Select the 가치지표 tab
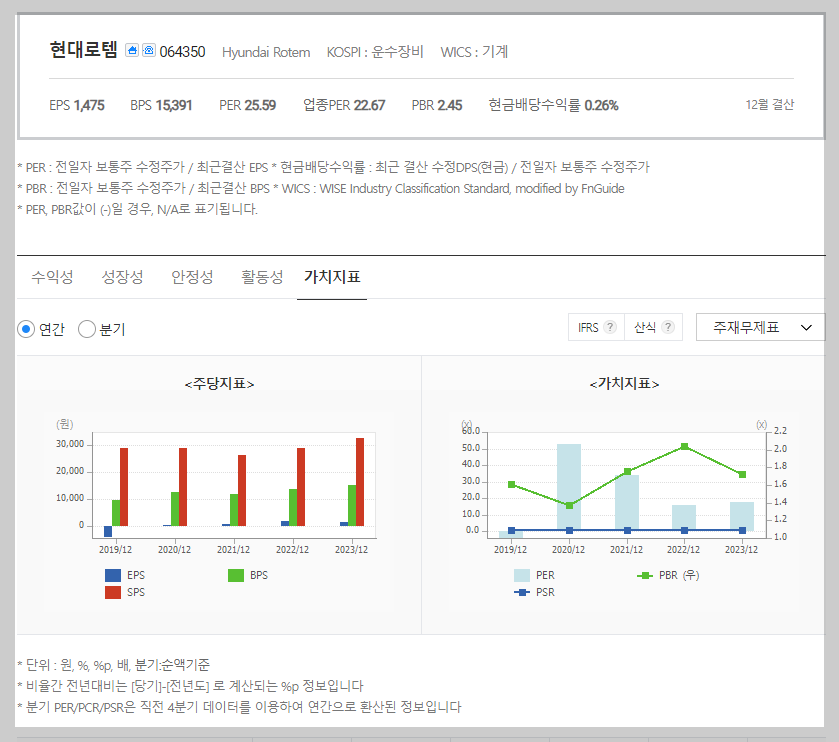 point(332,277)
